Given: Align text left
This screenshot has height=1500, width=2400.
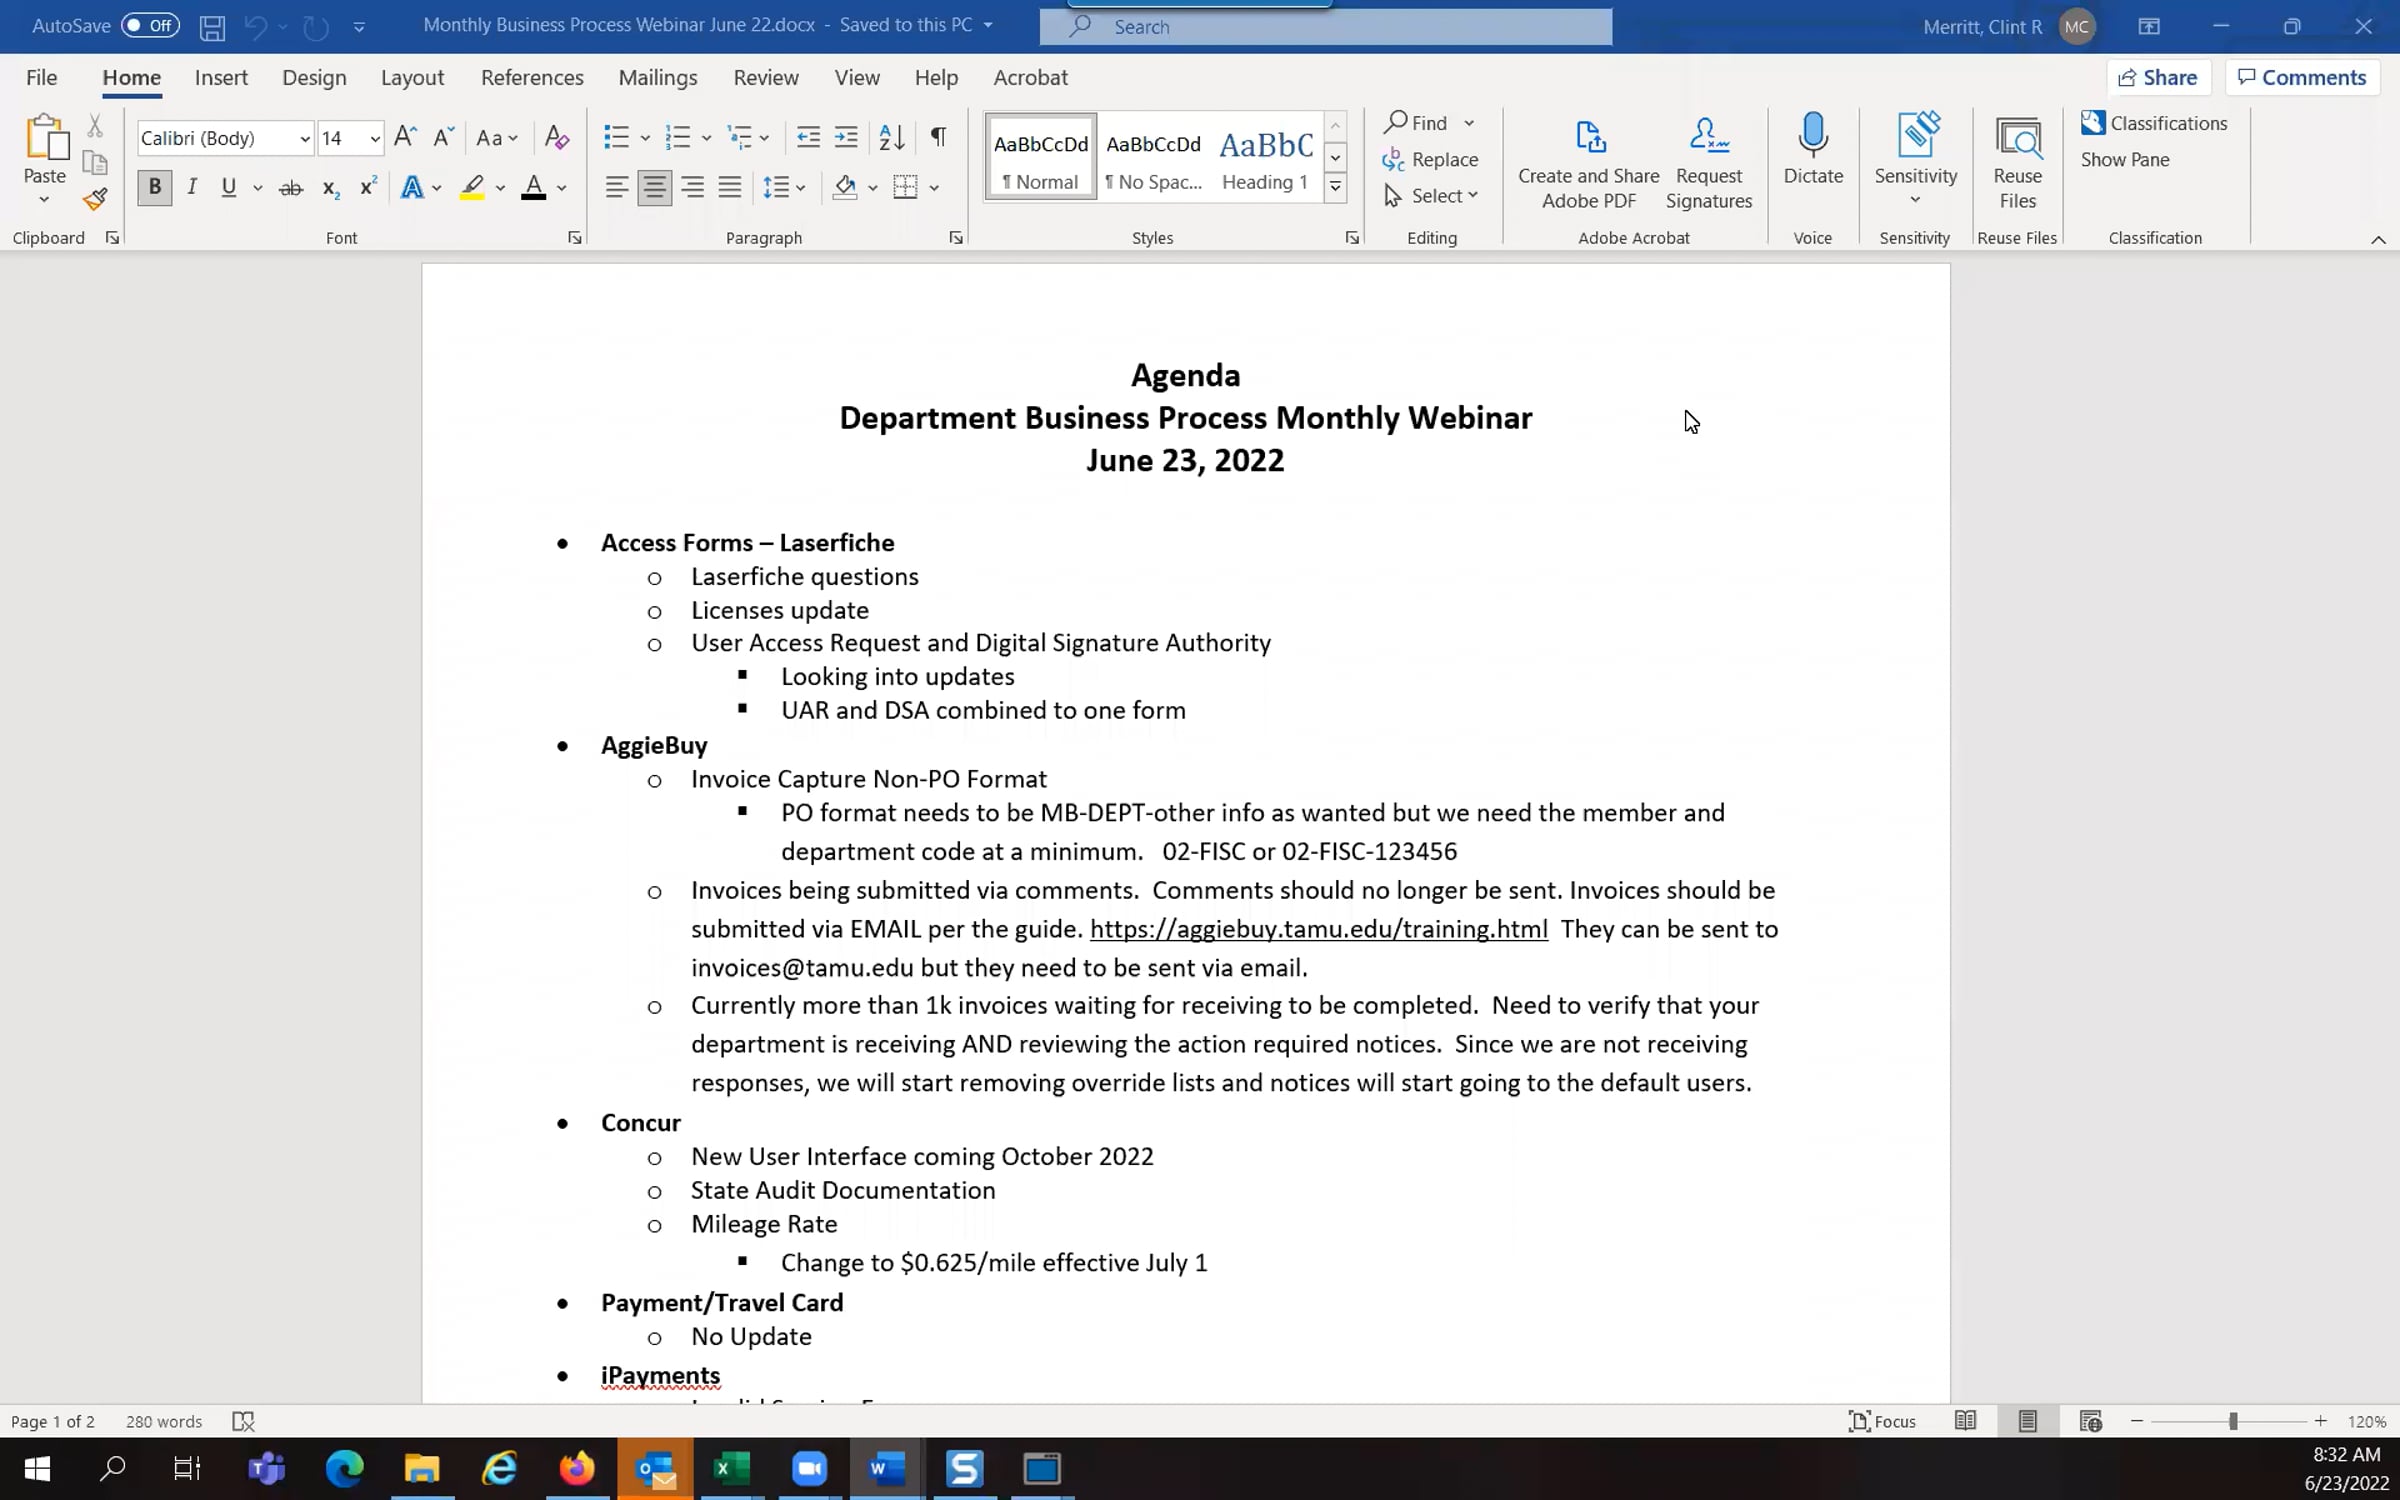Looking at the screenshot, I should pyautogui.click(x=617, y=187).
